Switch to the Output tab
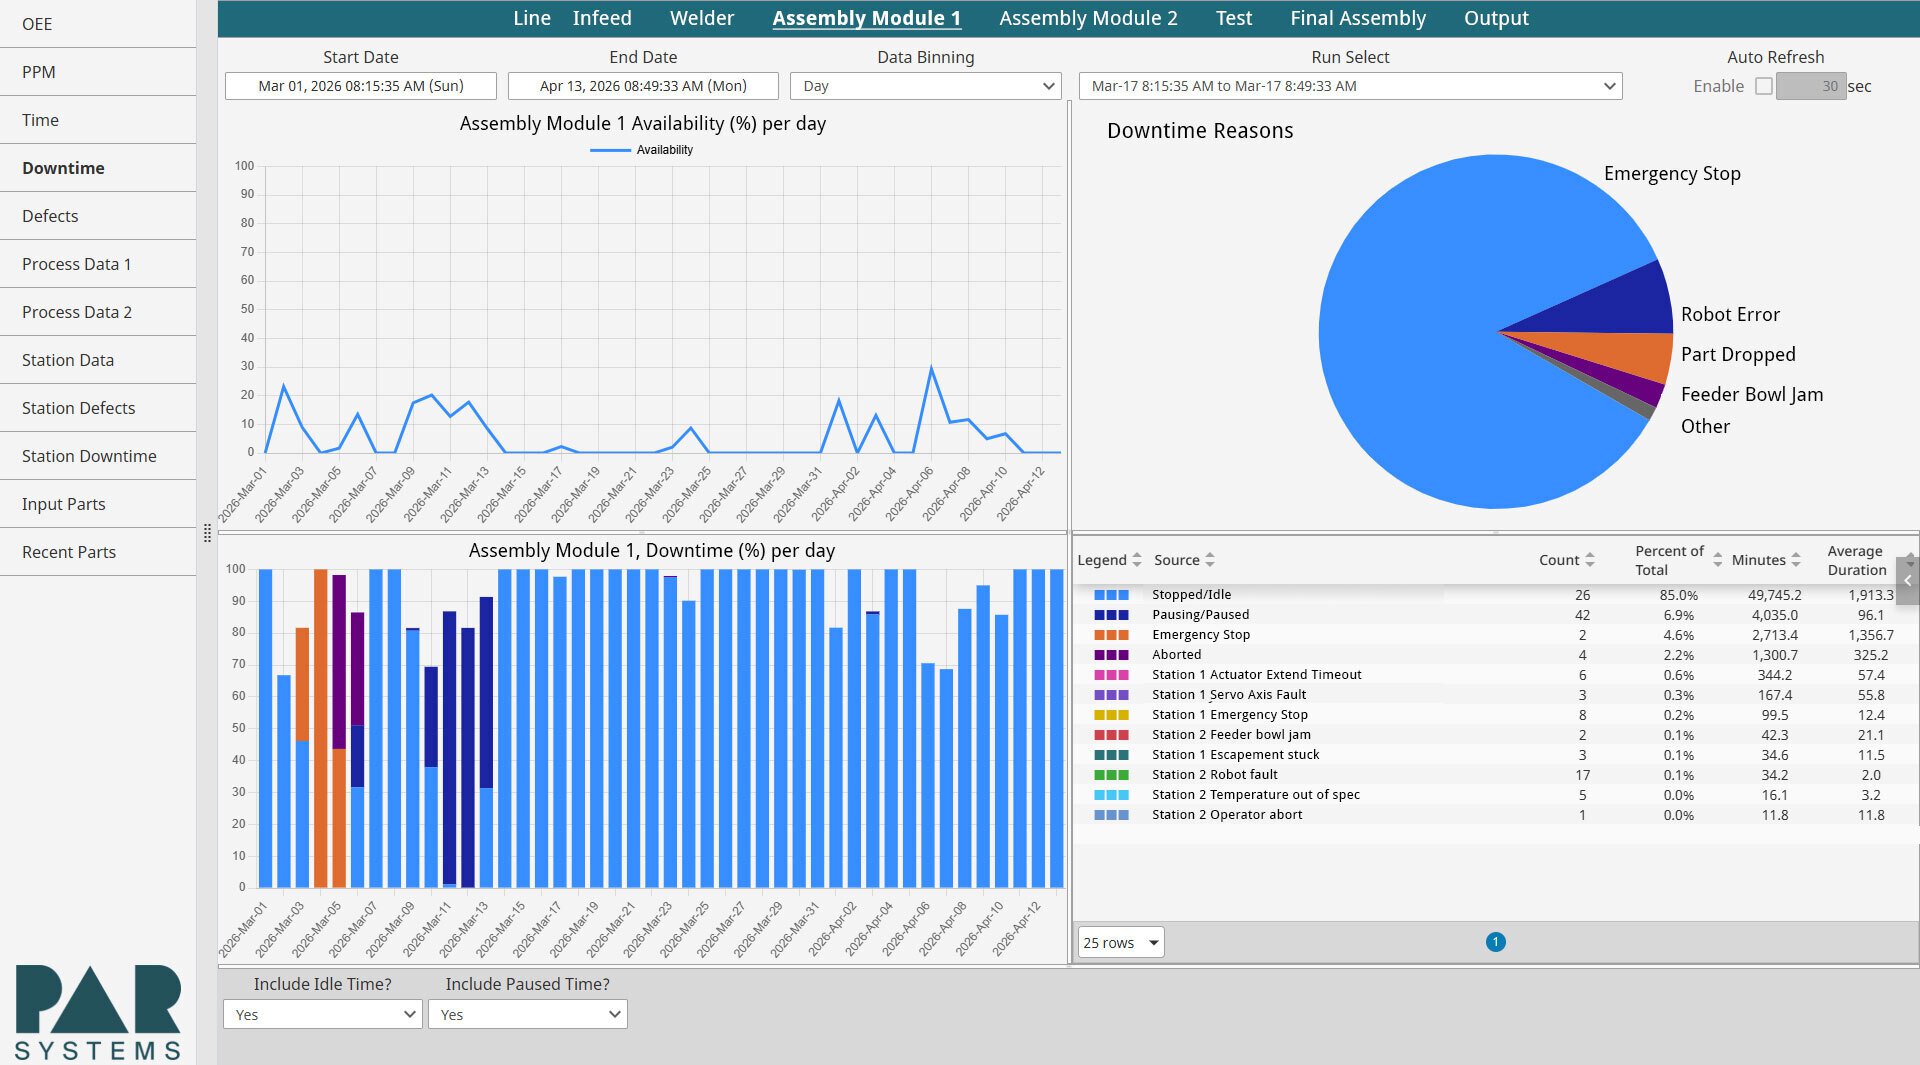Image resolution: width=1920 pixels, height=1065 pixels. tap(1496, 18)
